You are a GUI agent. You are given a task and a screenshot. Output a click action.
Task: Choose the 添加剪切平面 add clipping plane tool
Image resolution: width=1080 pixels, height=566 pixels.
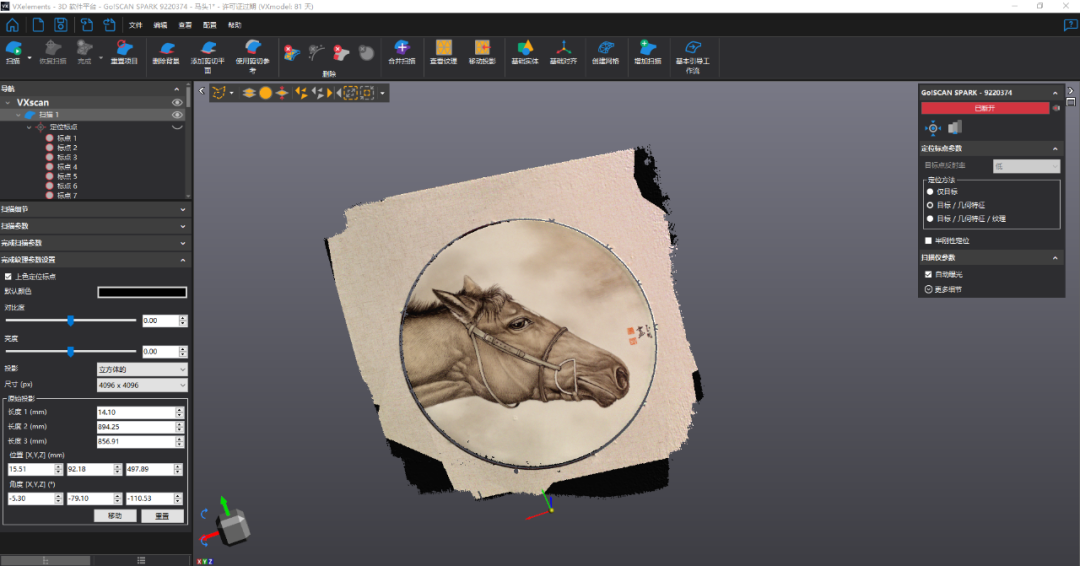(208, 56)
